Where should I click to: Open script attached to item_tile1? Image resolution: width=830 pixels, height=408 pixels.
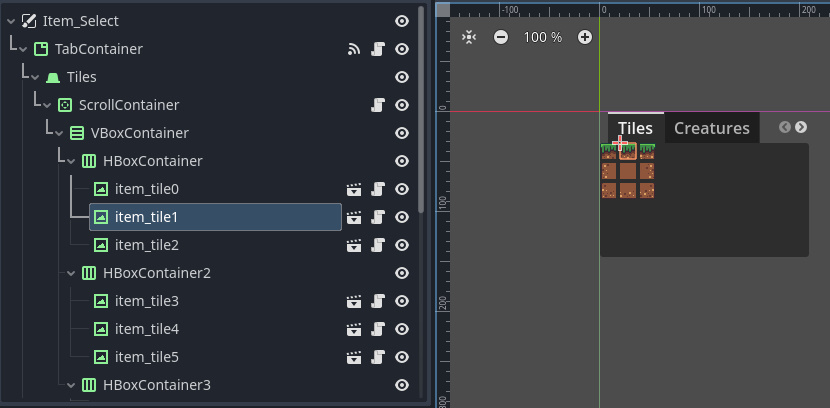point(377,217)
